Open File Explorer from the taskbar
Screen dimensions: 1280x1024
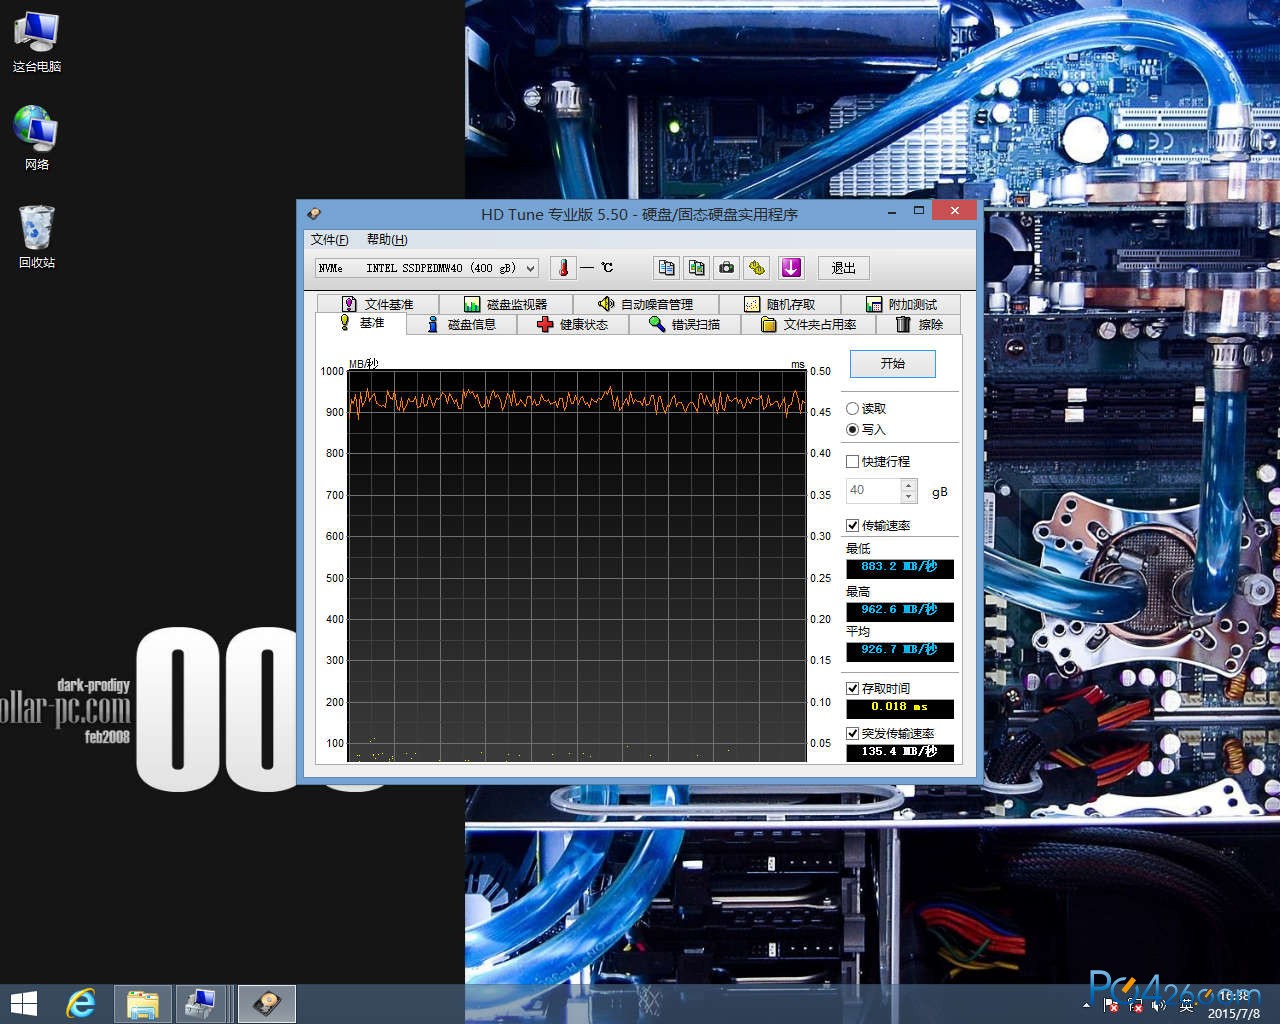point(143,1003)
